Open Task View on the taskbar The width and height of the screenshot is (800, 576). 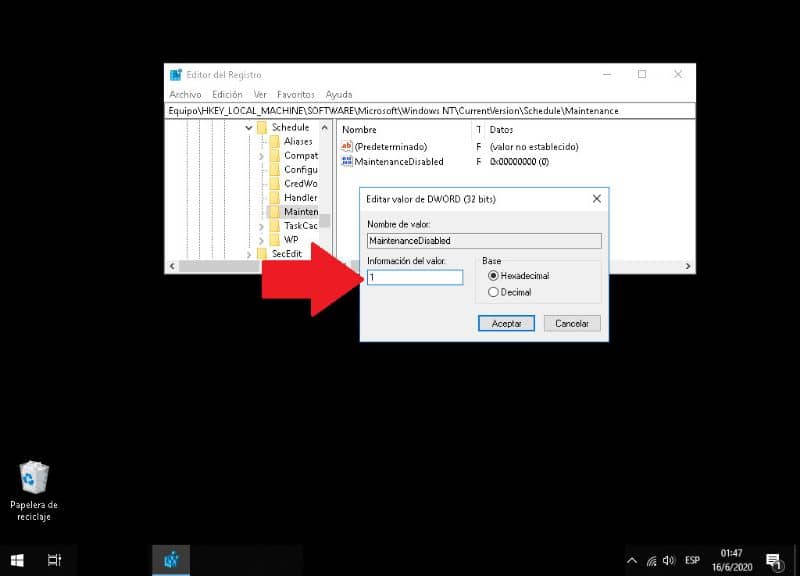[x=54, y=560]
